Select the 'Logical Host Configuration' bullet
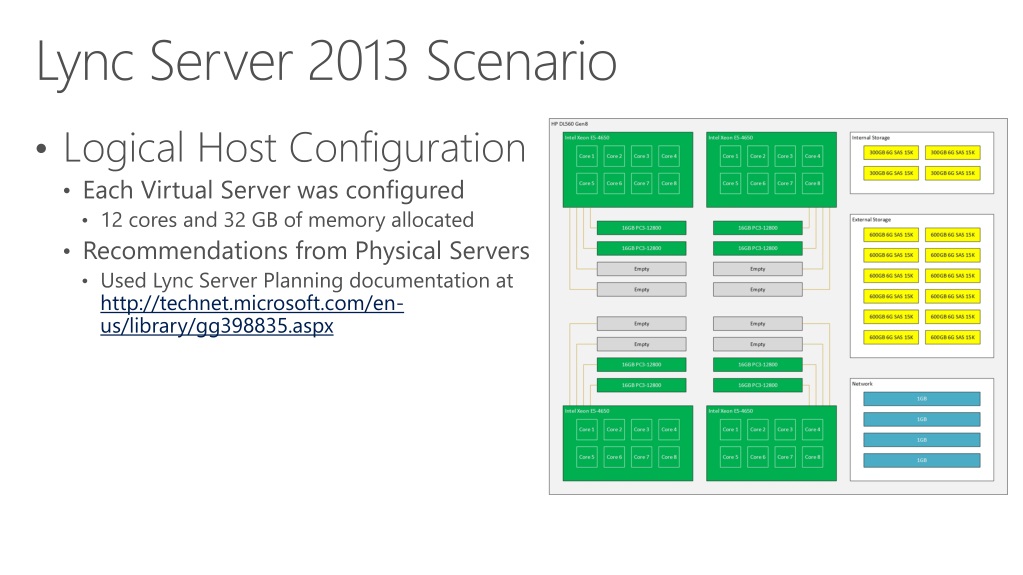Image resolution: width=1023 pixels, height=575 pixels. [294, 148]
